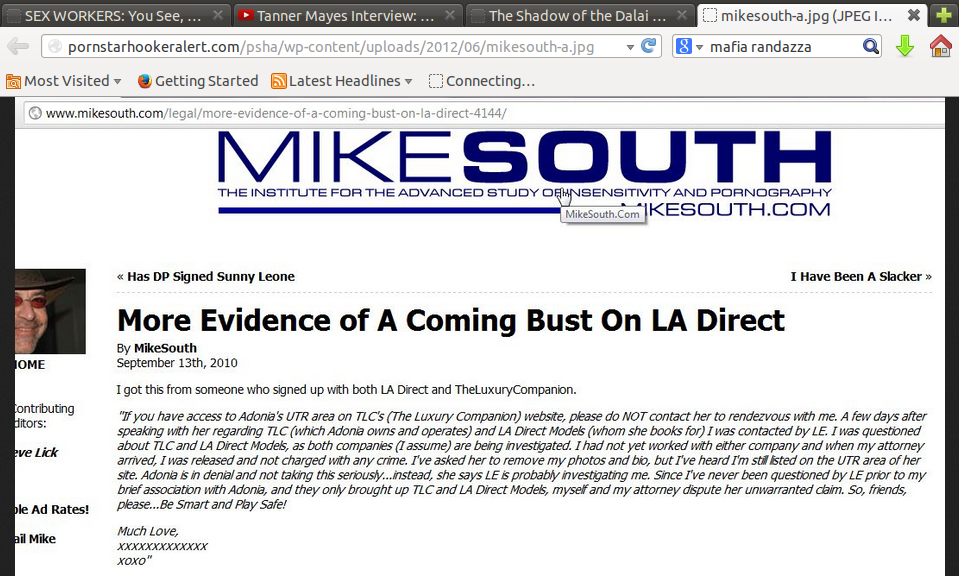The width and height of the screenshot is (959, 576).
Task: Close the mikesouth-a.jpg tab
Action: (914, 15)
